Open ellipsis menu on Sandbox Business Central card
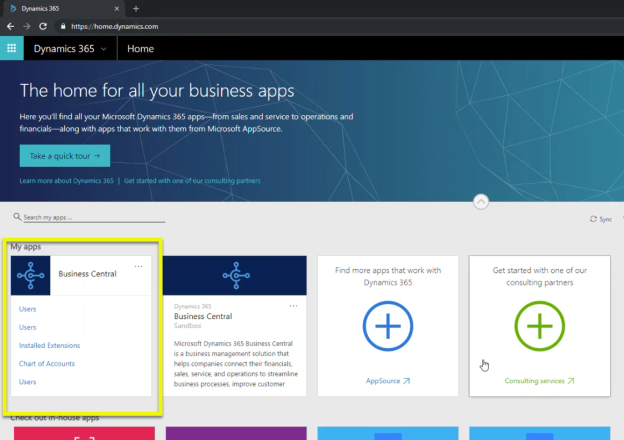This screenshot has width=624, height=440. coord(293,306)
